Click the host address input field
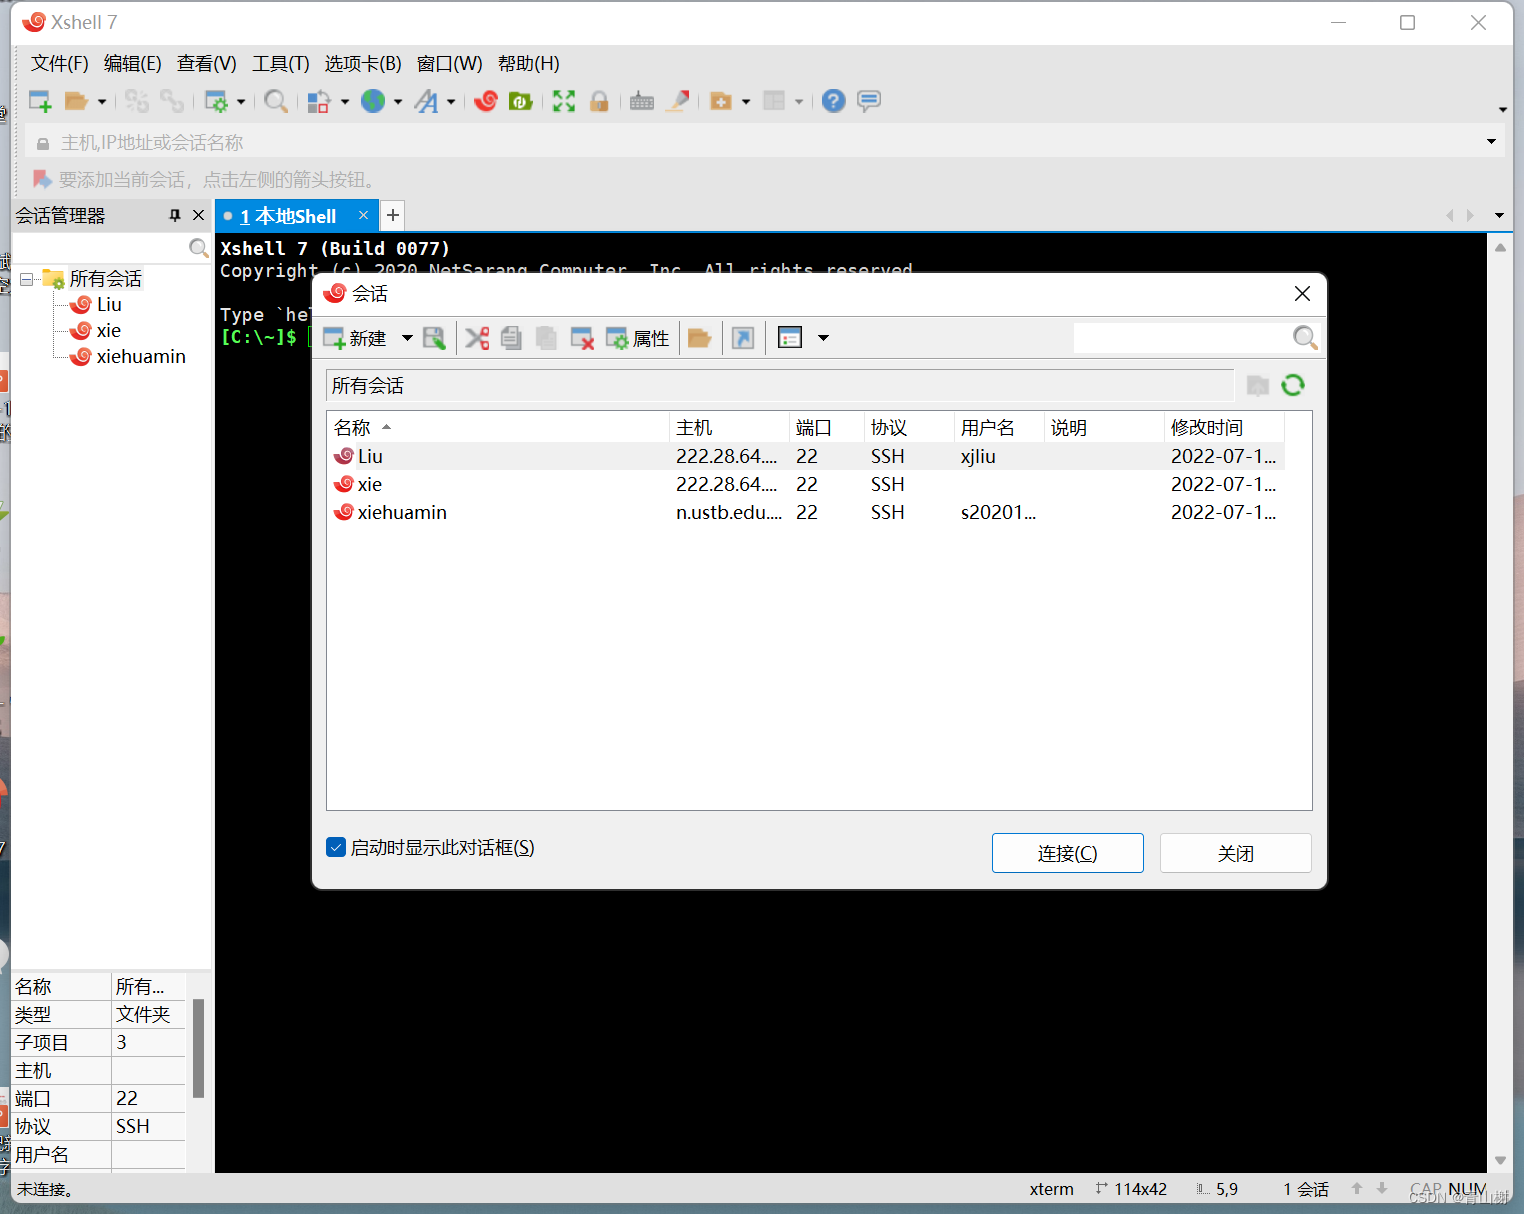1524x1214 pixels. click(x=765, y=142)
